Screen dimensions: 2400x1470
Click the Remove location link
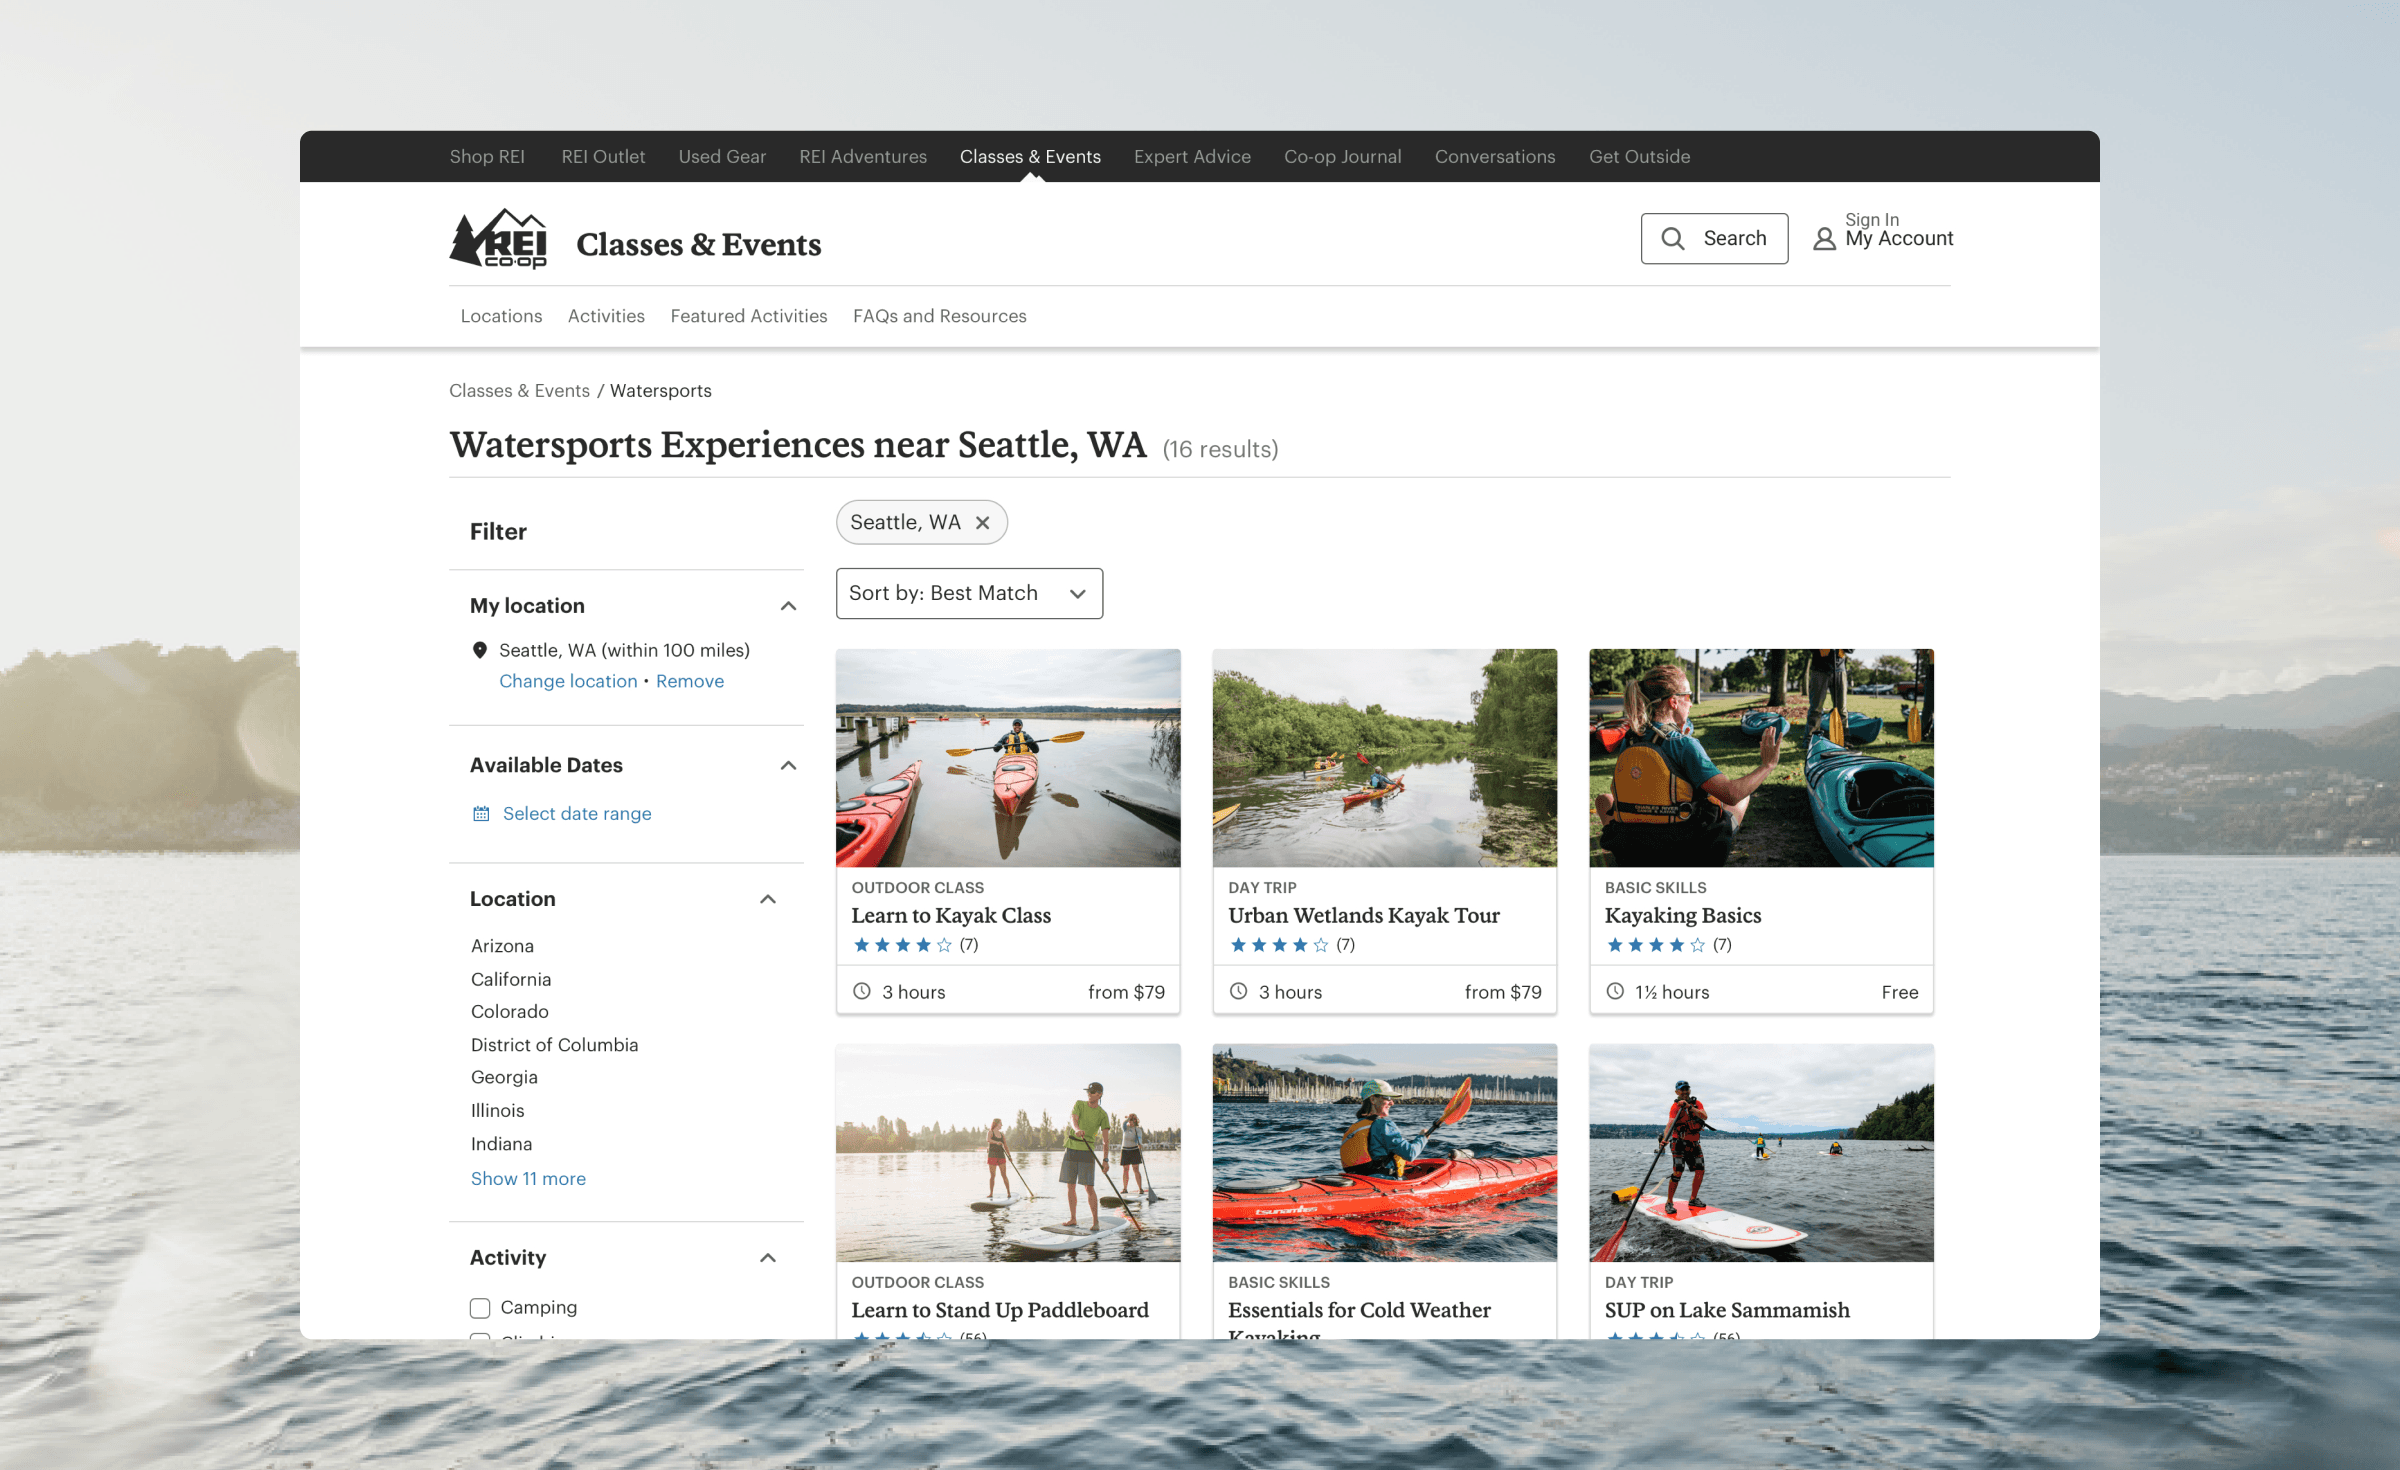pos(690,681)
